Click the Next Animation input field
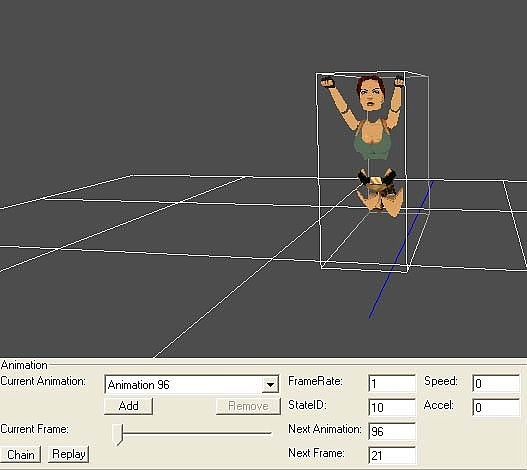Viewport: 527px width, 470px height. (392, 431)
